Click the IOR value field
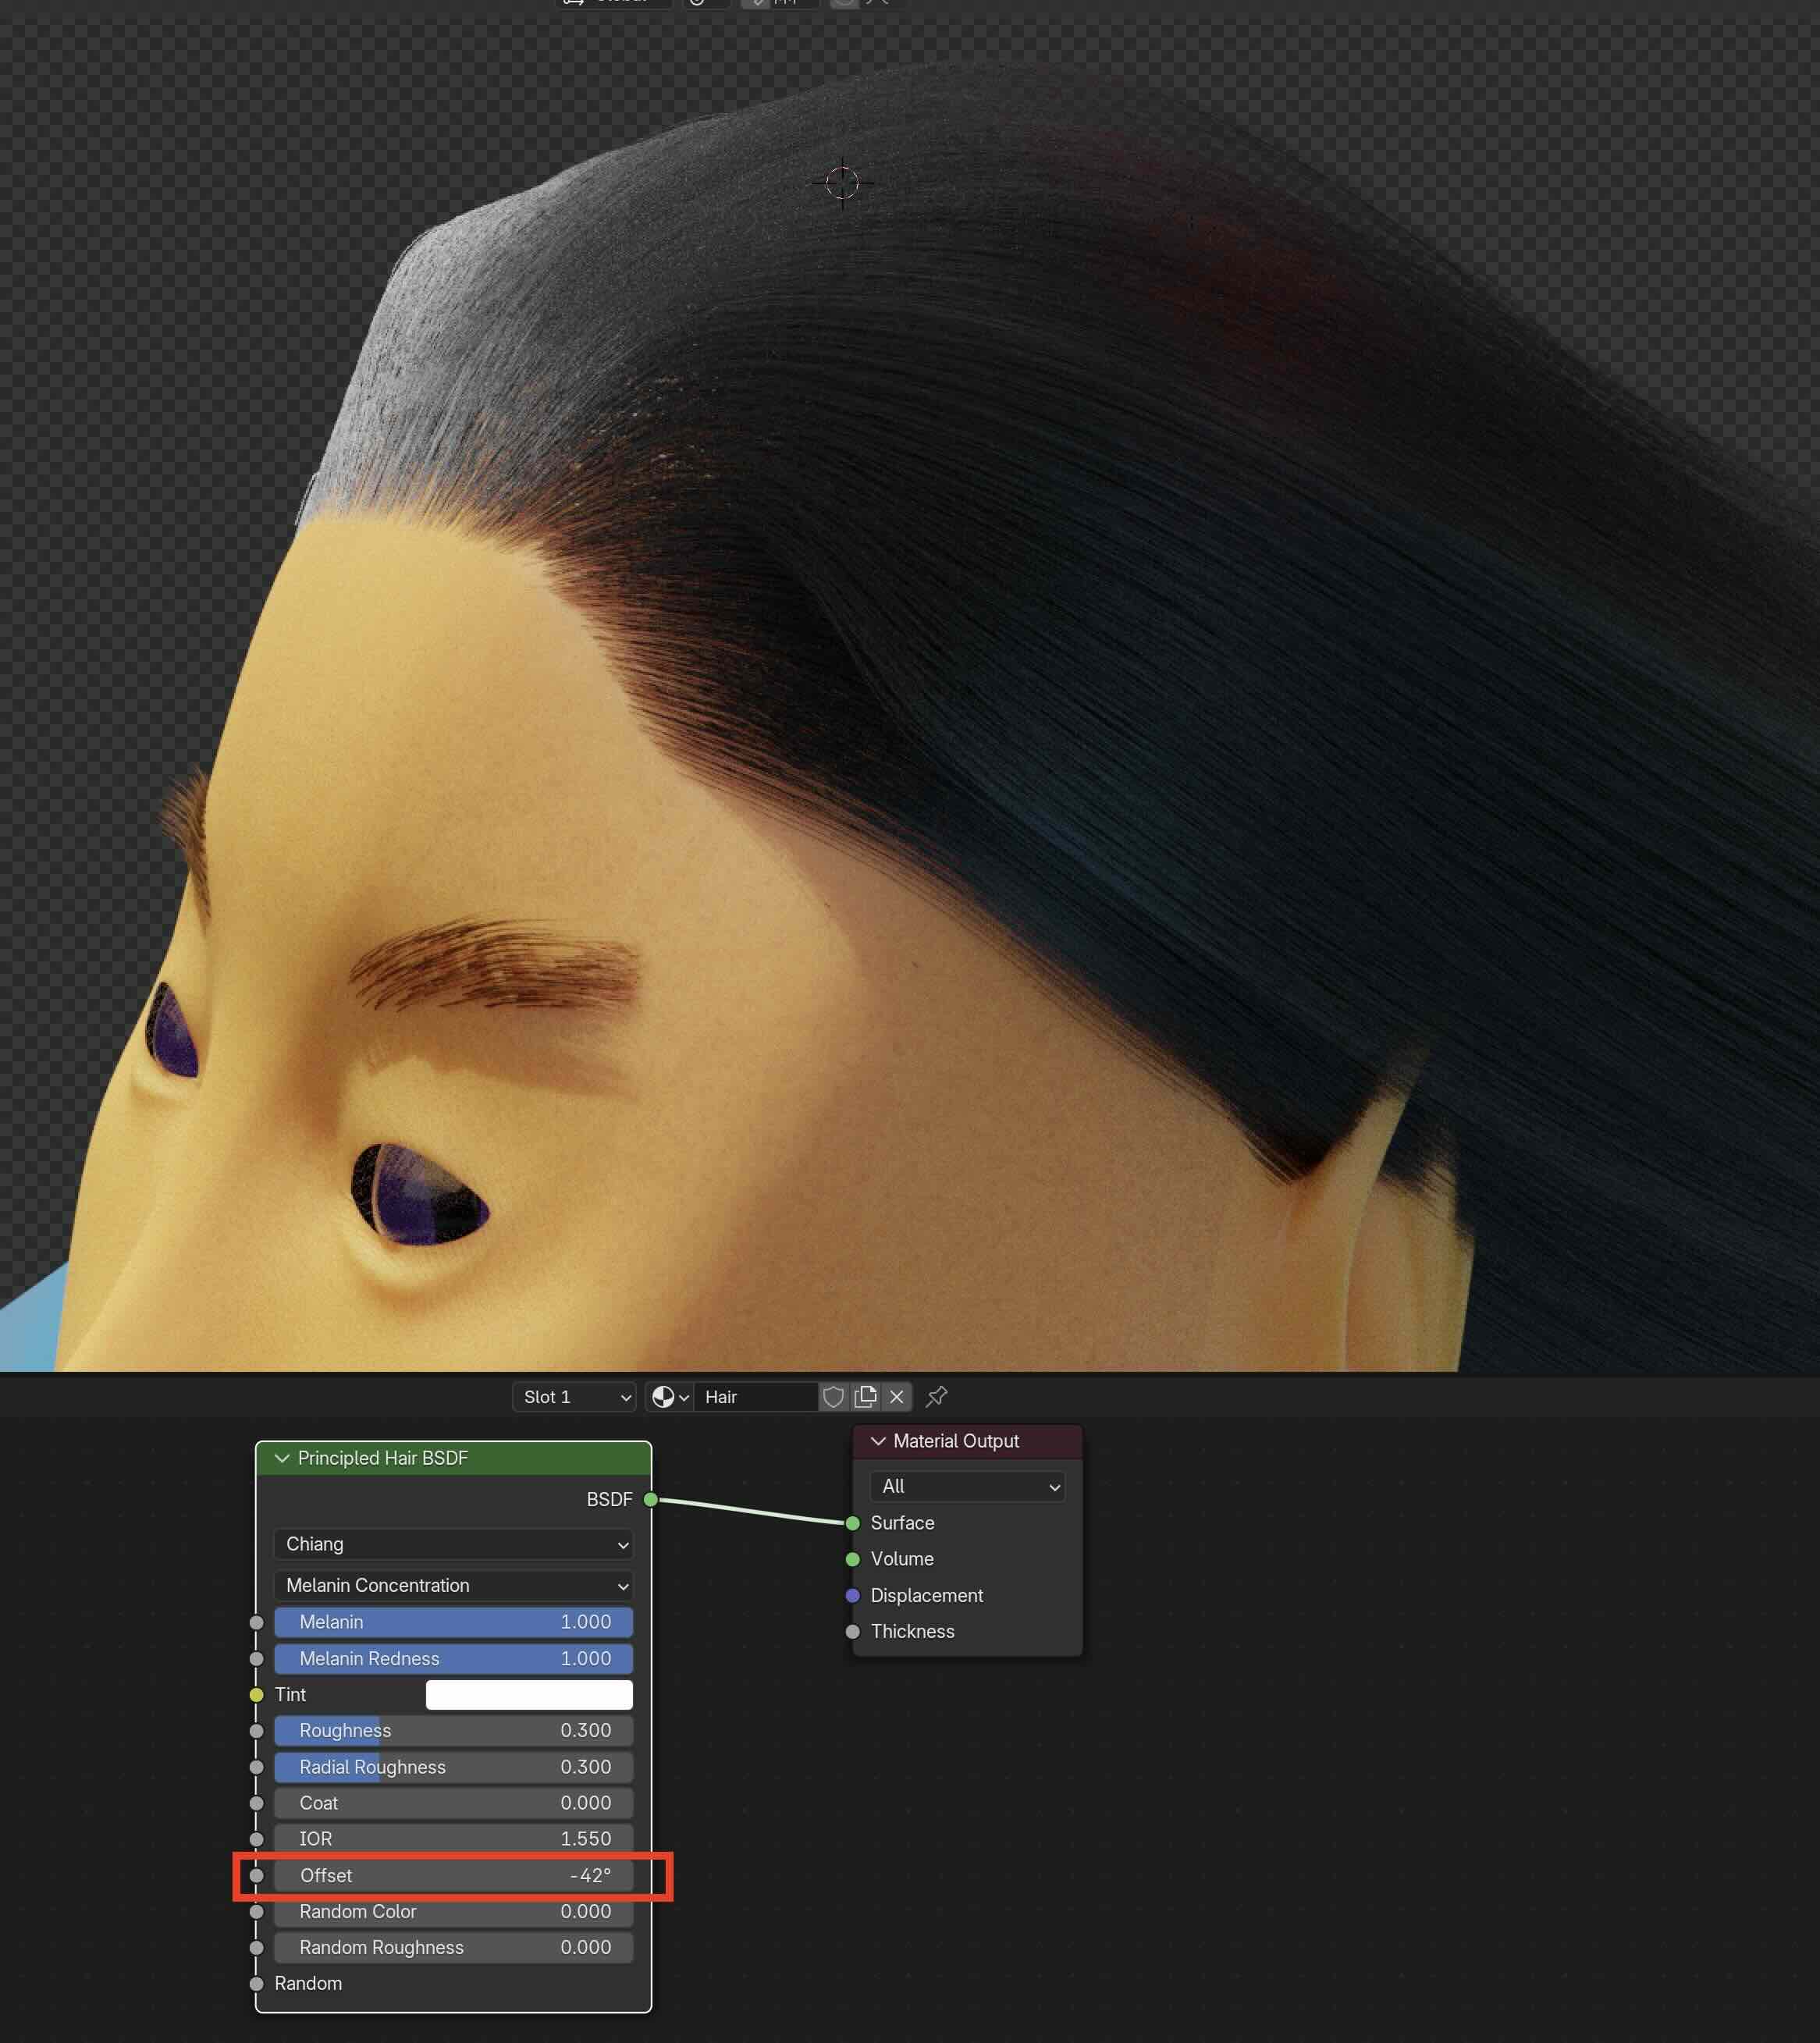This screenshot has height=2043, width=1820. pyautogui.click(x=453, y=1839)
